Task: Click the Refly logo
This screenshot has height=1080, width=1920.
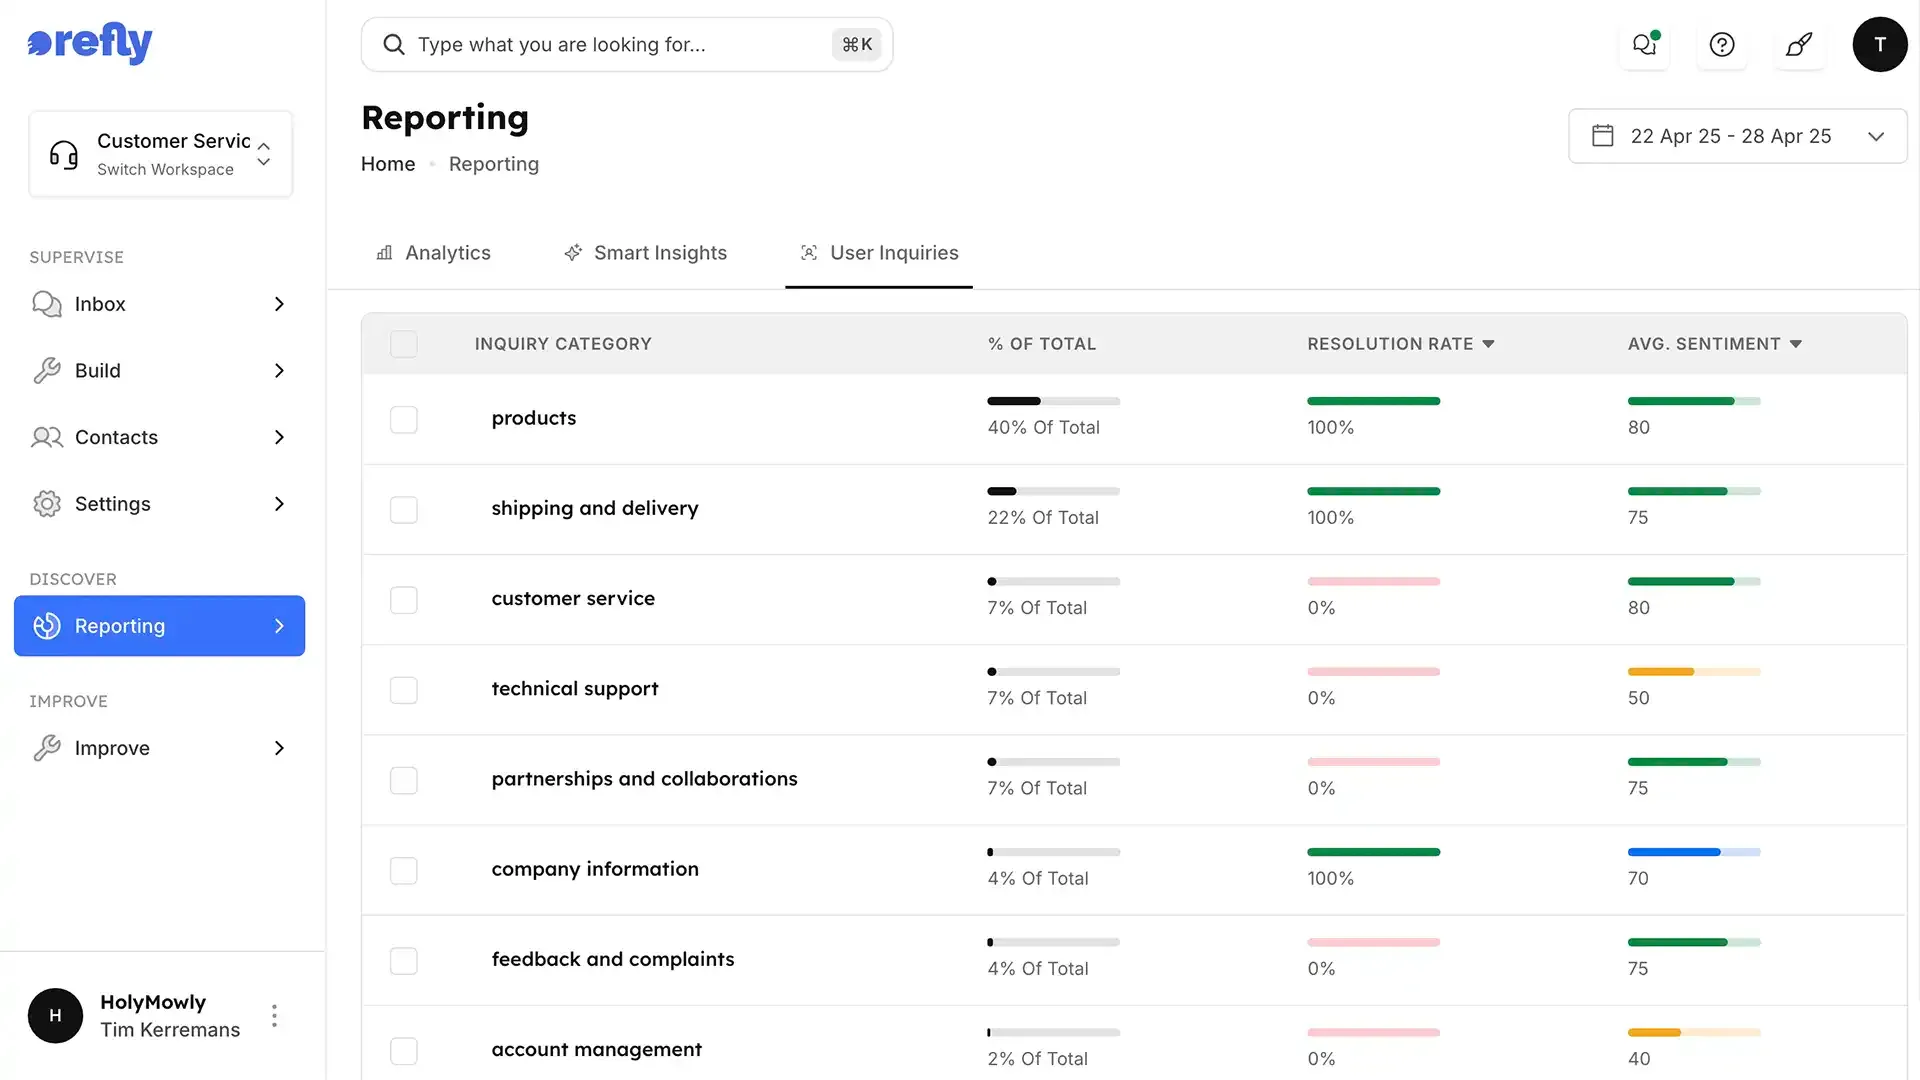Action: [x=90, y=42]
